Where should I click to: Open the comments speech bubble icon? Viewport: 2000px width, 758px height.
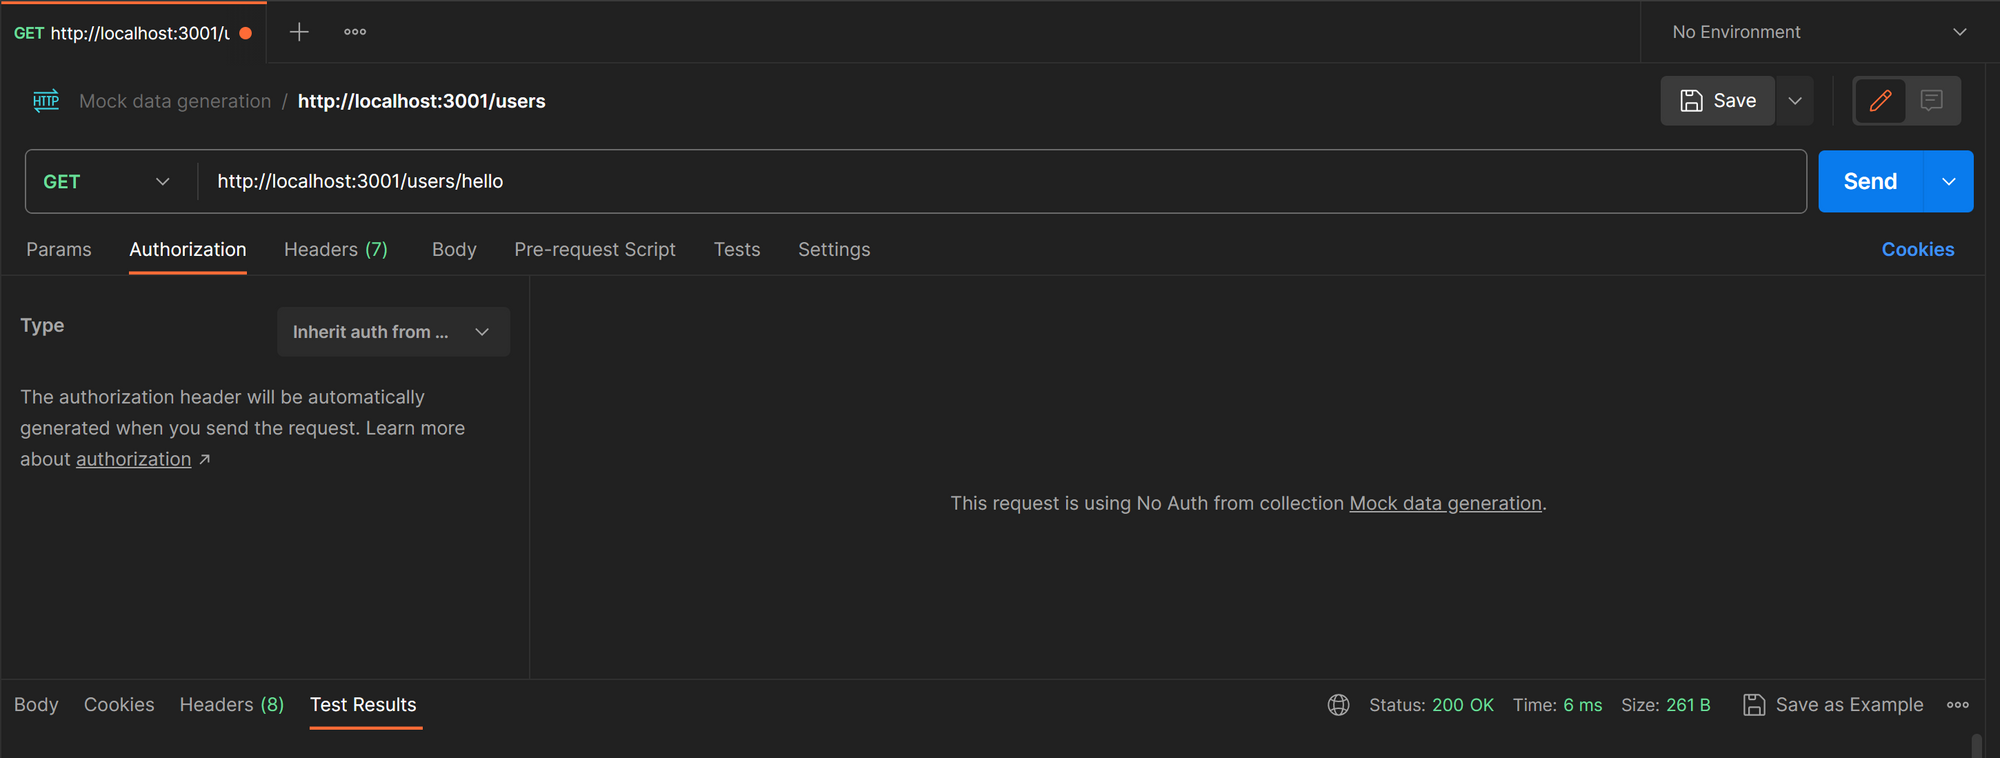(1932, 101)
